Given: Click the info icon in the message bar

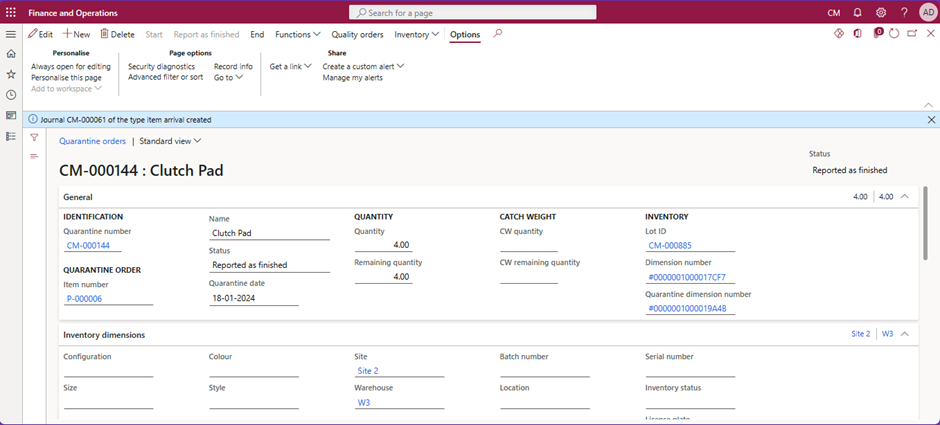Looking at the screenshot, I should [x=33, y=120].
